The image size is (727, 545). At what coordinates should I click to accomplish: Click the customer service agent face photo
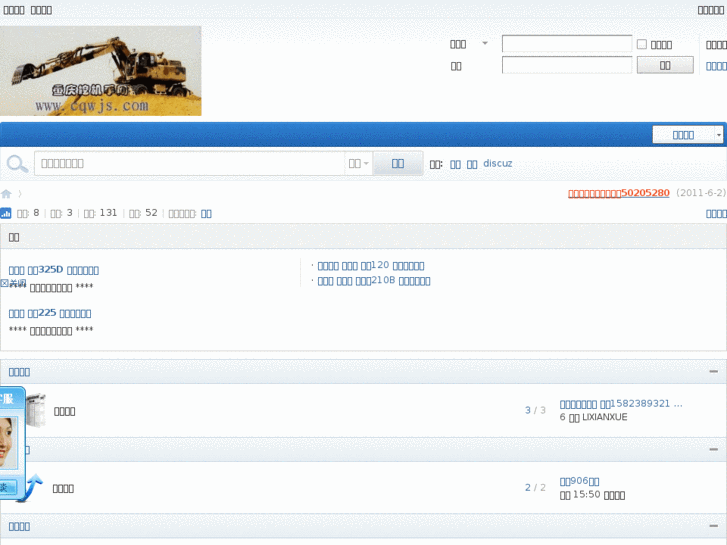pos(8,442)
